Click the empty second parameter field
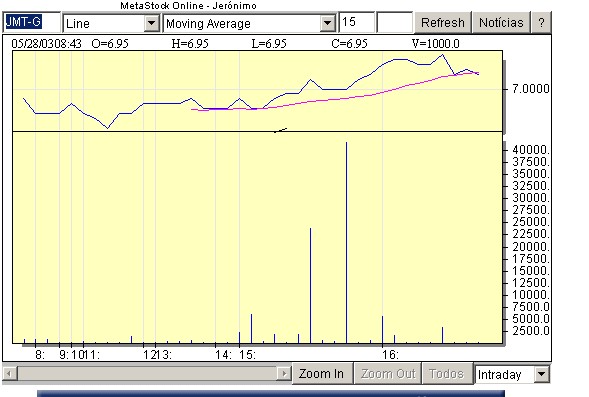The height and width of the screenshot is (397, 589). tap(394, 23)
